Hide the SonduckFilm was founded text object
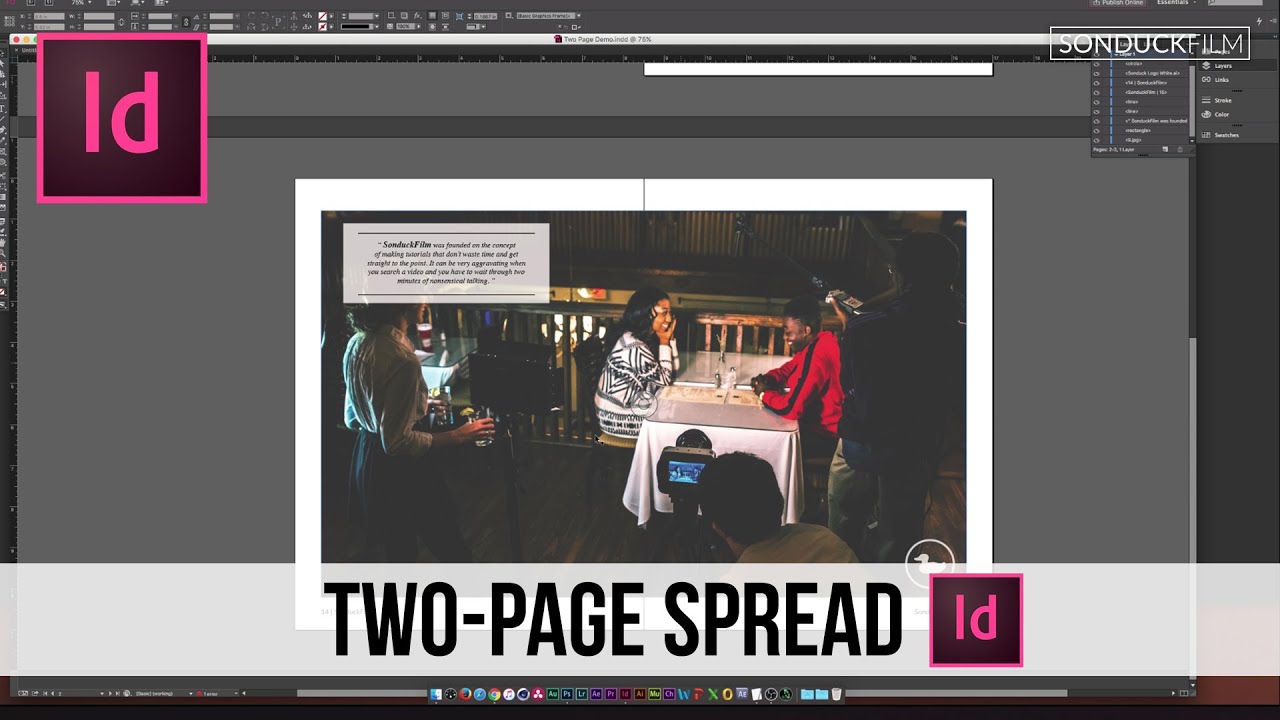This screenshot has width=1280, height=720. pyautogui.click(x=1096, y=121)
